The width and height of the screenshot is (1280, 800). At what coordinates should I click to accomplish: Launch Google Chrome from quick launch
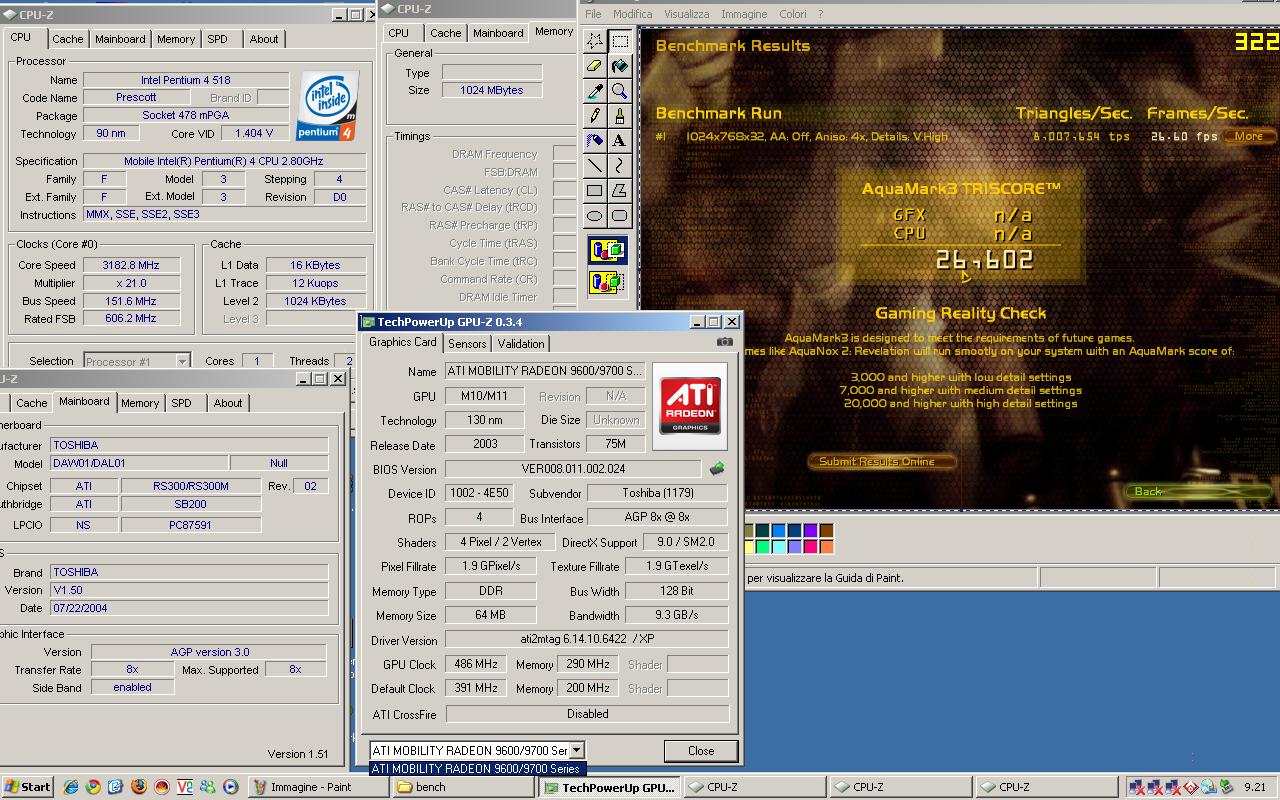tap(93, 787)
